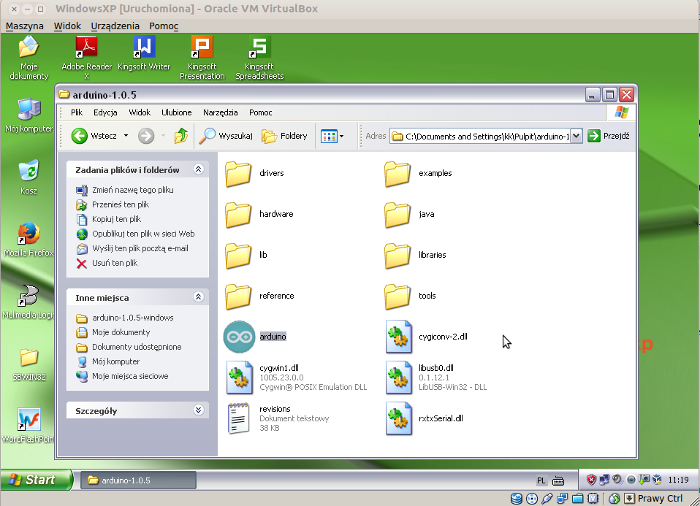Click Zmień nazwę tego pliku

pyautogui.click(x=133, y=190)
